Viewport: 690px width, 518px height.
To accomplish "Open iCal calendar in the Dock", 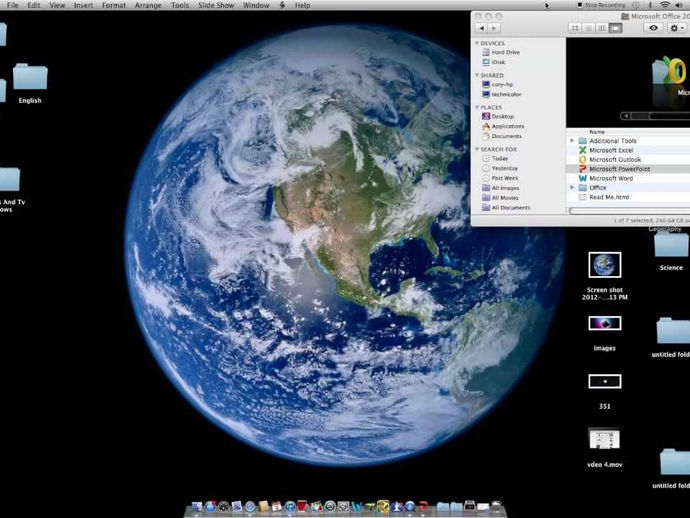I will pyautogui.click(x=276, y=507).
